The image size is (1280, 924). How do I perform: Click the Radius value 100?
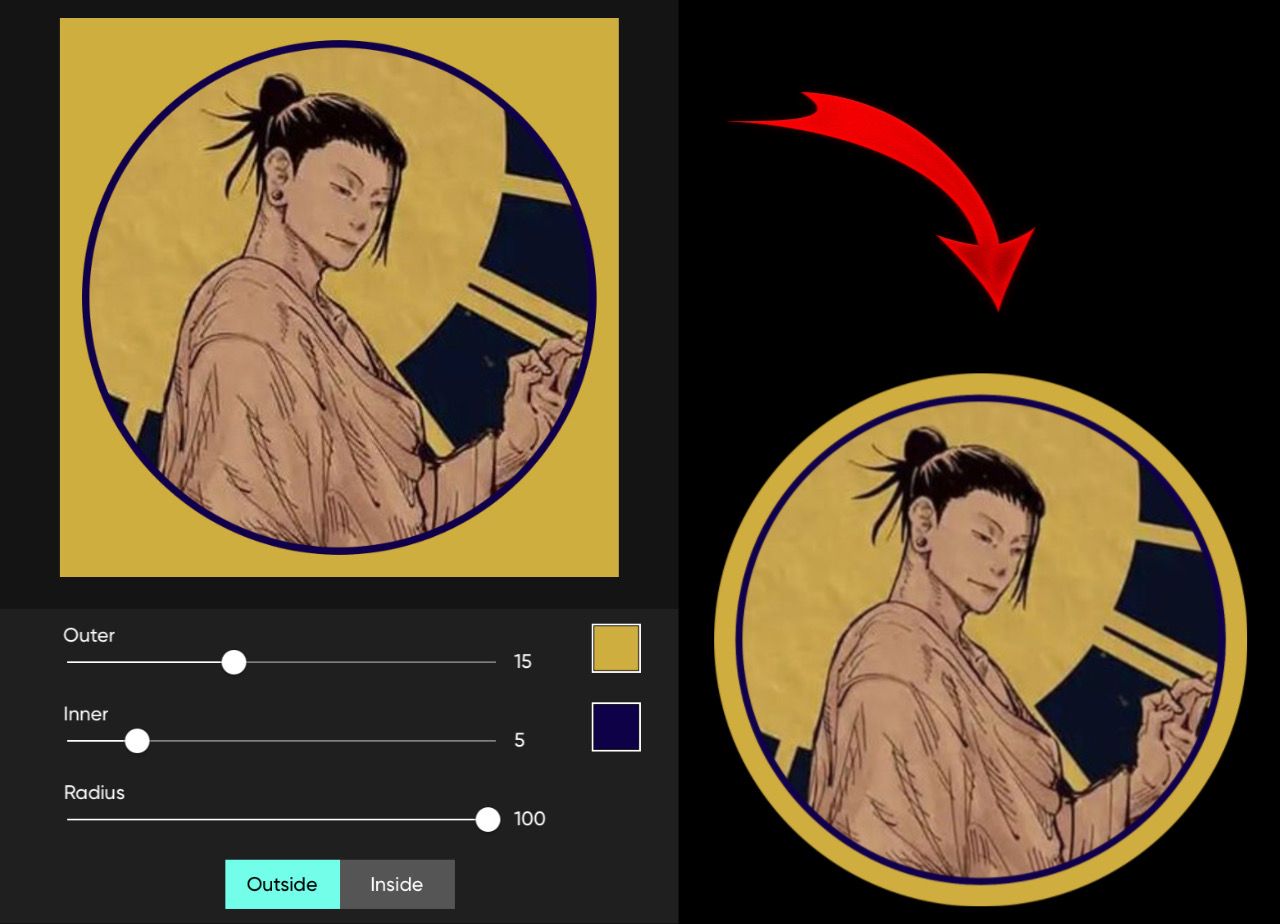point(530,819)
